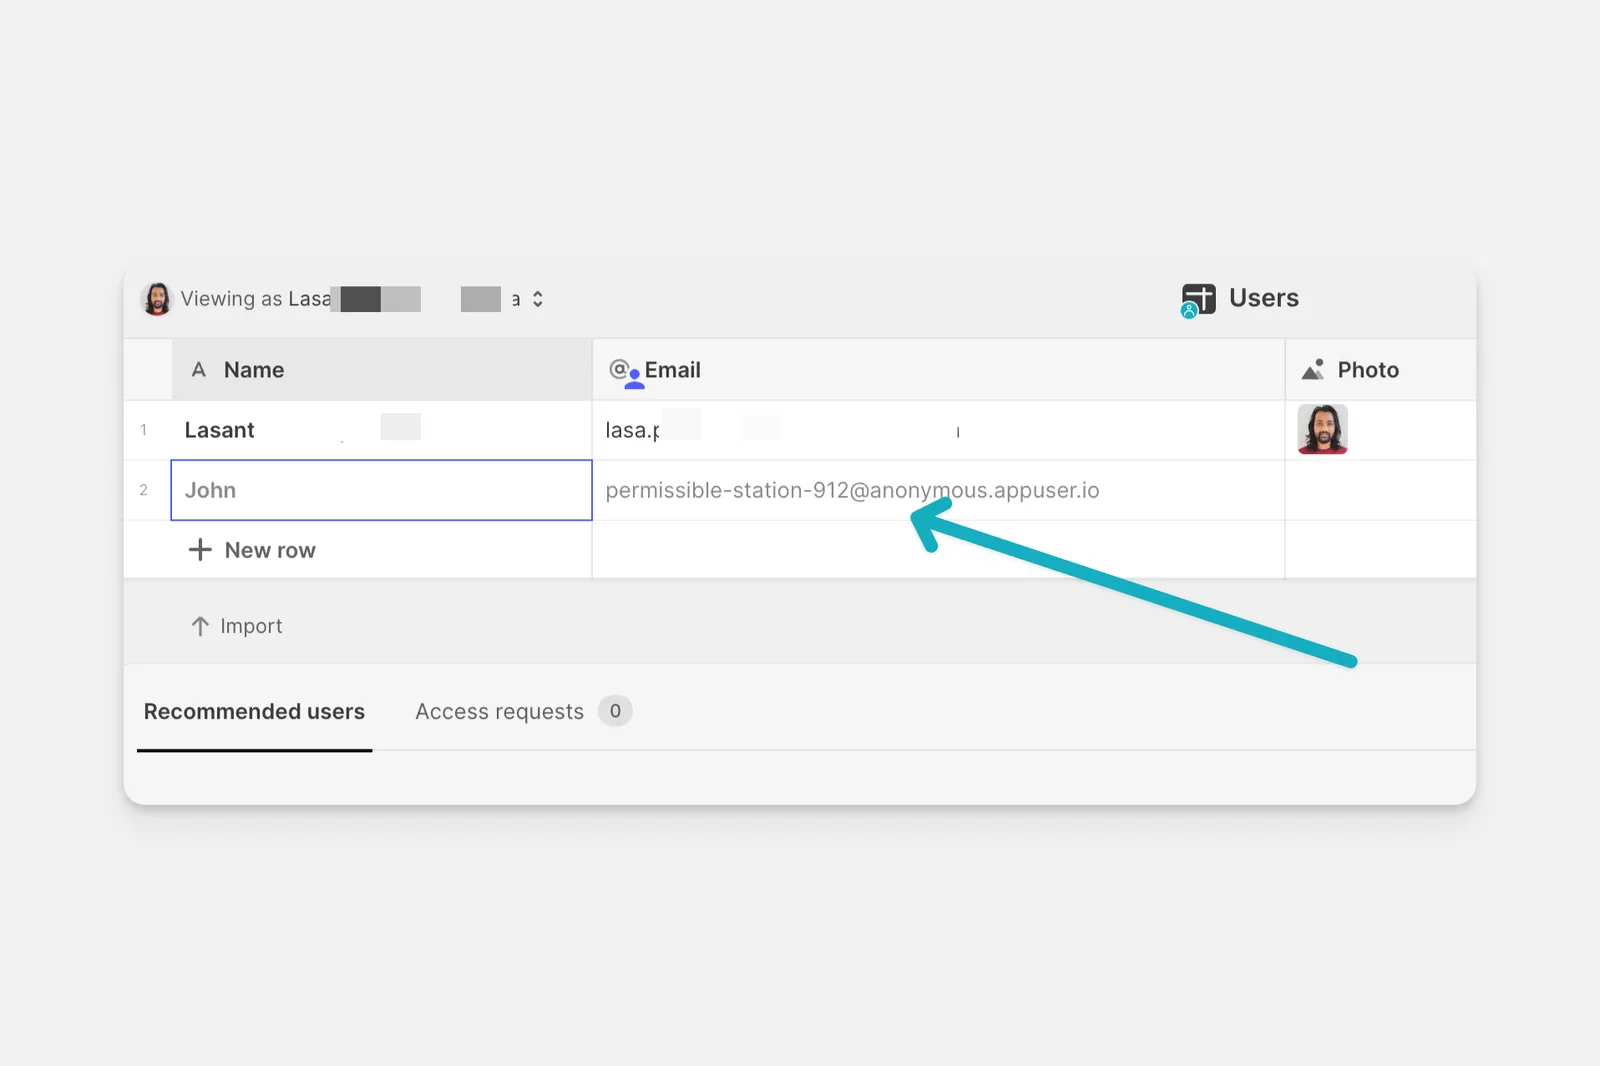
Task: Open the Photo column header
Action: click(1380, 370)
